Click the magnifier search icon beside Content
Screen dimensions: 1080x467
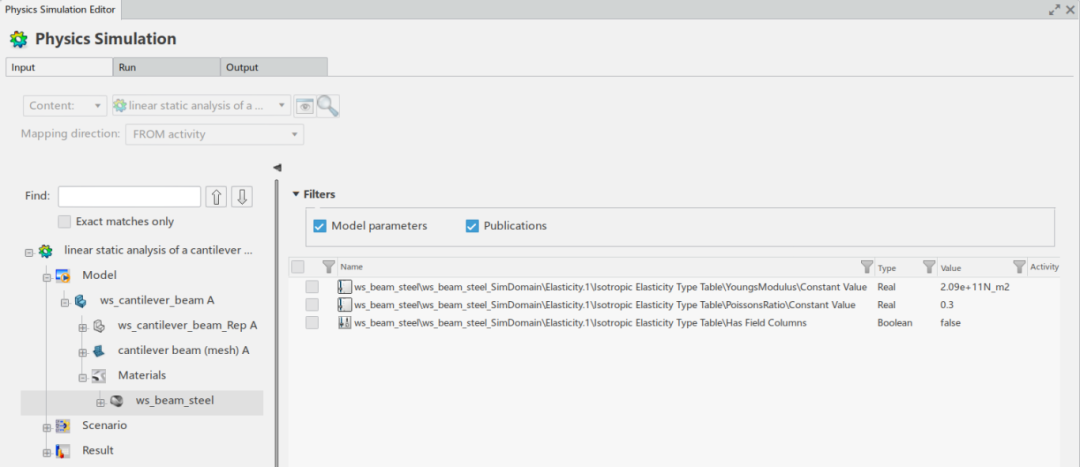click(329, 106)
